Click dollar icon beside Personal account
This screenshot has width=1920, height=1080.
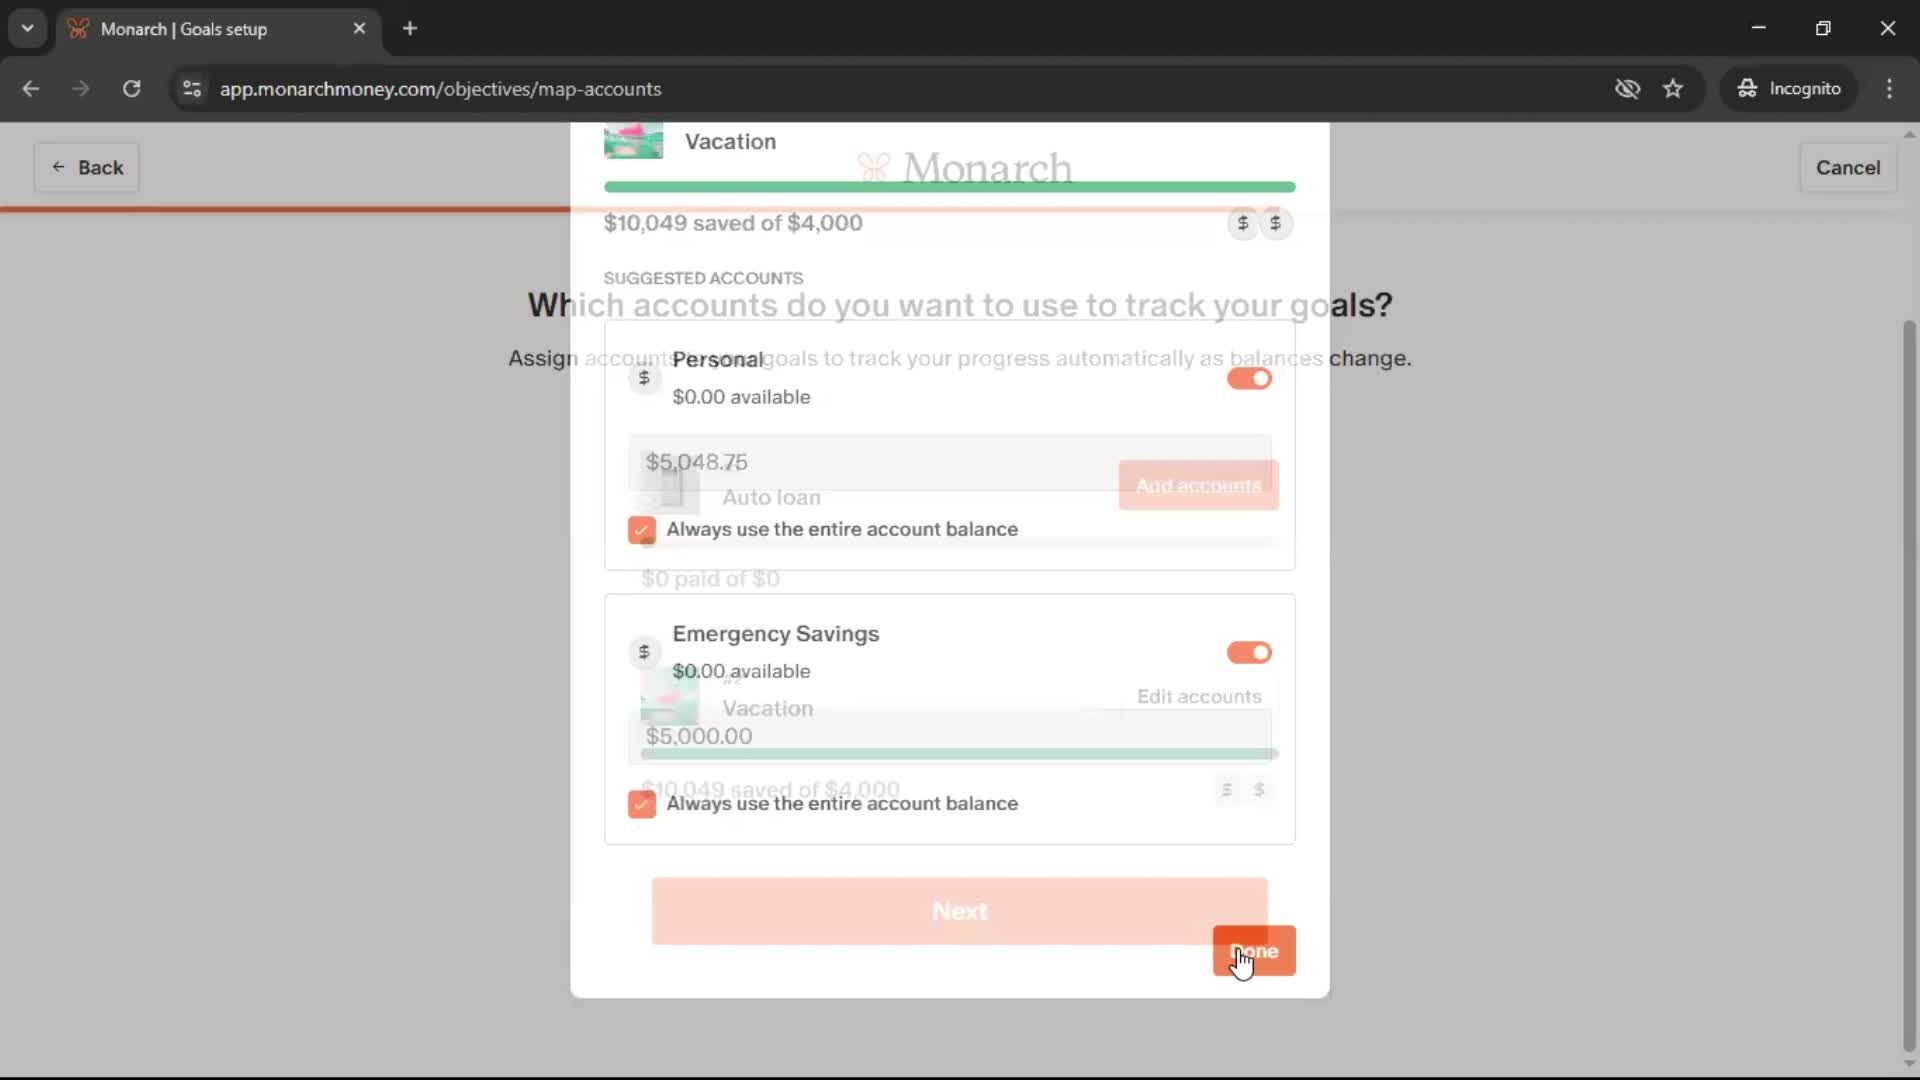[x=644, y=378]
